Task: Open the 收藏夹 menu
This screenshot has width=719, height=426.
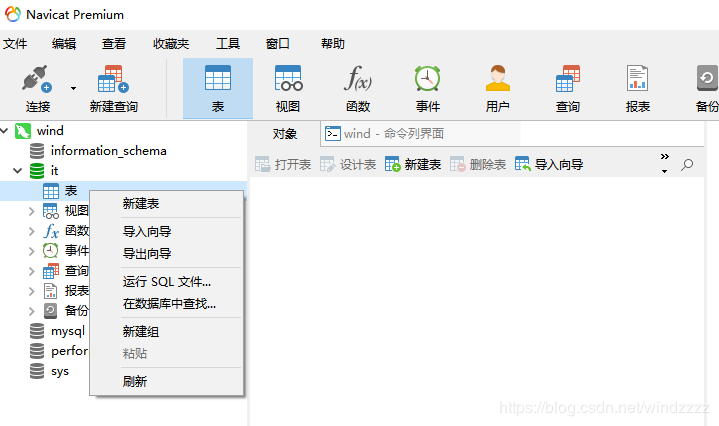Action: pyautogui.click(x=171, y=44)
